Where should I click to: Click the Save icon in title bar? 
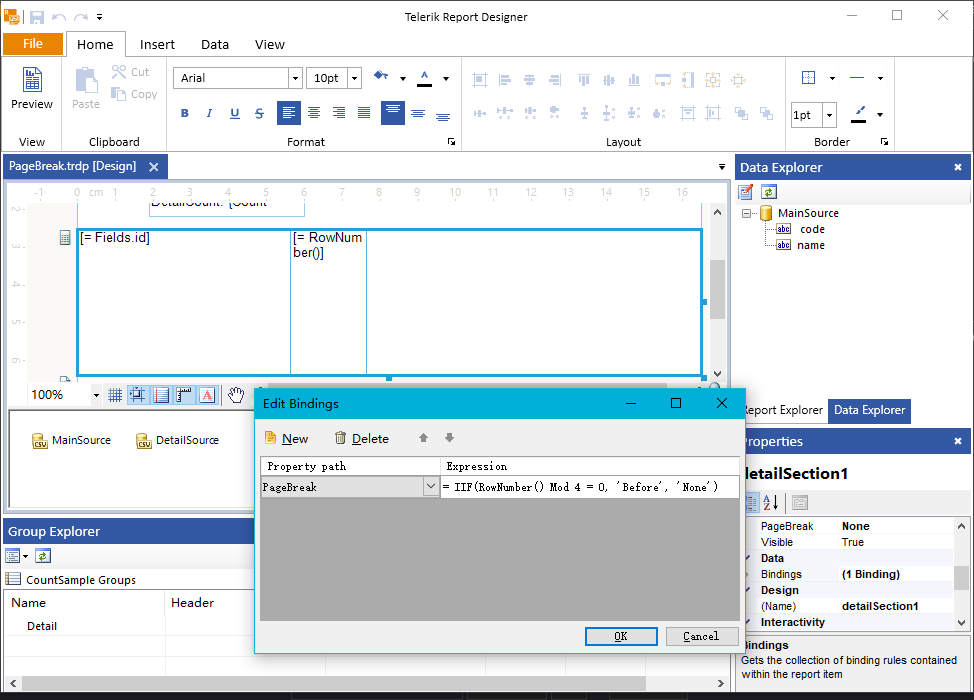[37, 17]
